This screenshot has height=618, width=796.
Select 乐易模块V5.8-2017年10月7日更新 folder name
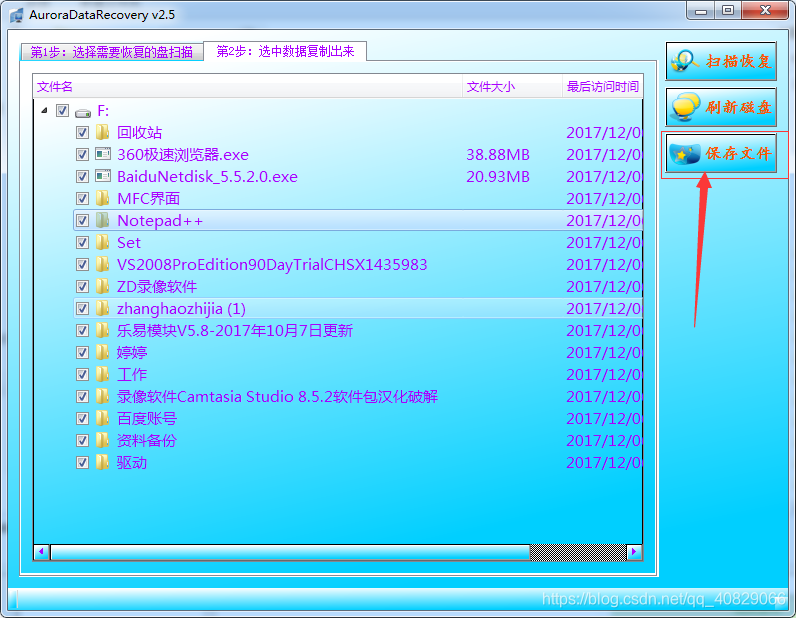235,331
